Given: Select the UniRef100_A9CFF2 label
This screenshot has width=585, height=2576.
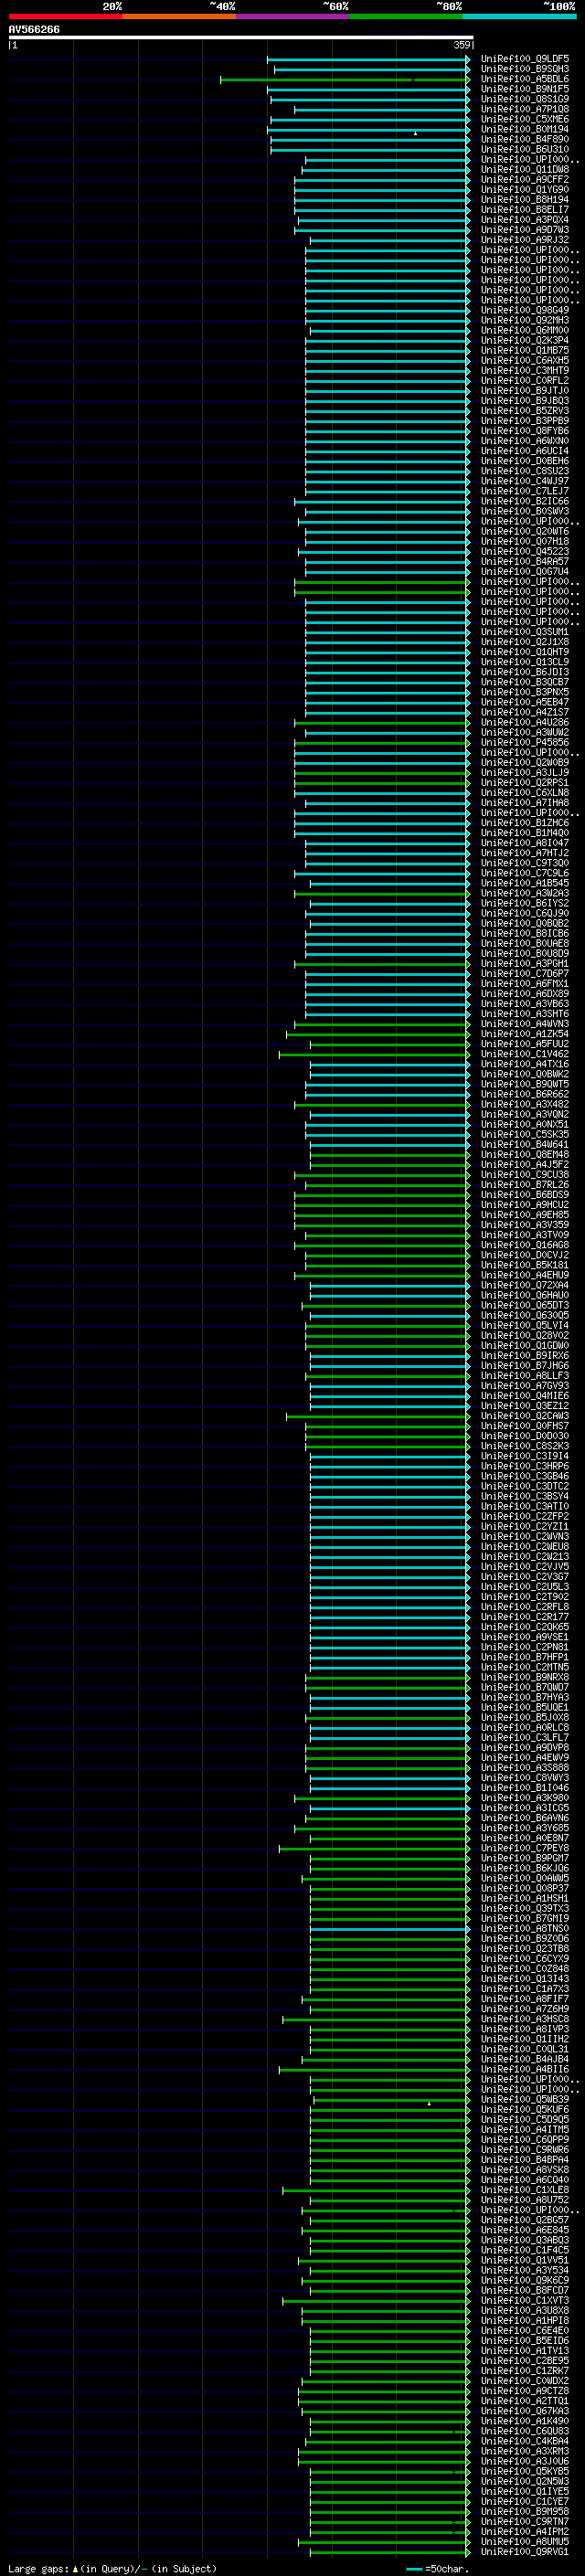Looking at the screenshot, I should pyautogui.click(x=525, y=180).
